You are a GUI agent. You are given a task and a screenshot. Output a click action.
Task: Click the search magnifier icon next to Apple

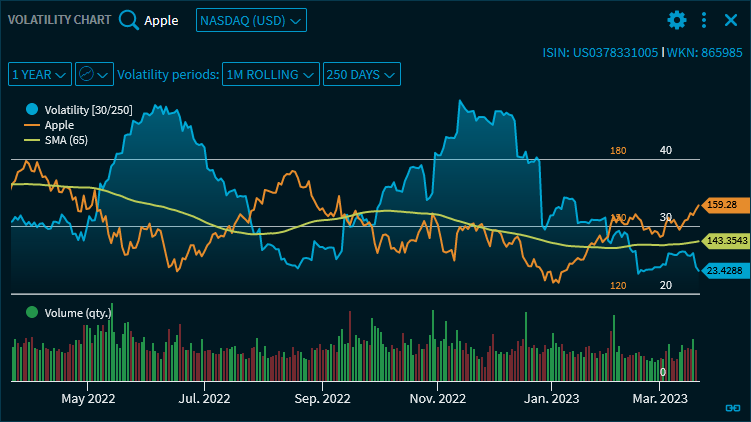pyautogui.click(x=129, y=20)
